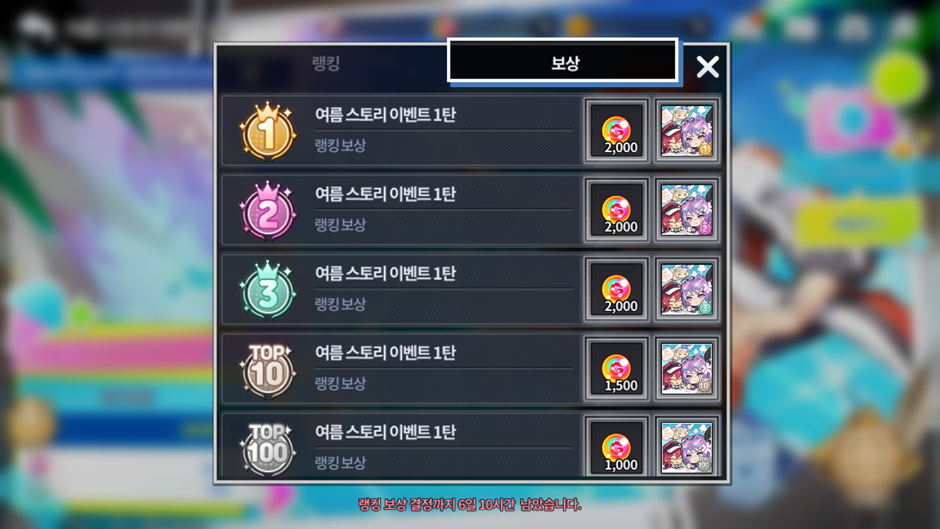Open the rank 3 character portrait reward

coord(686,289)
